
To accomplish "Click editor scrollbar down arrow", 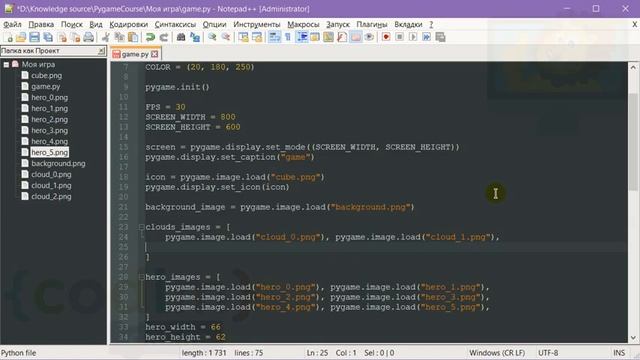I will pos(633,338).
